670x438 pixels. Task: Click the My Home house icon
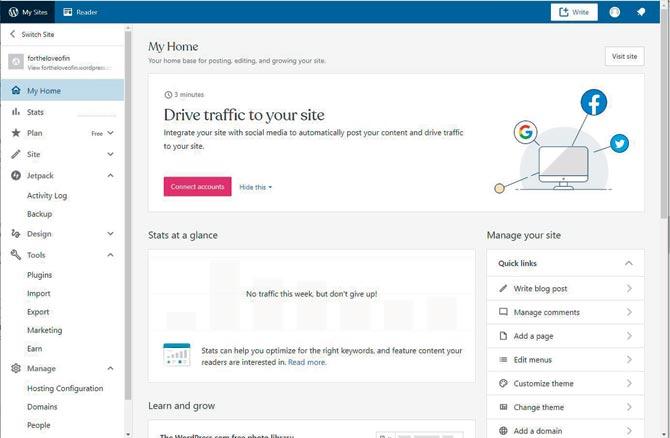[x=16, y=90]
